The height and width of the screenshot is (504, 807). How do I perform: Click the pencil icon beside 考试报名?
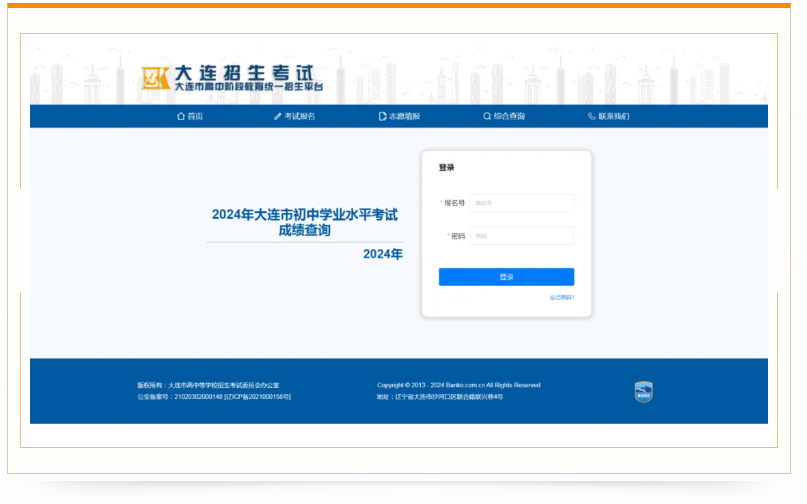278,117
